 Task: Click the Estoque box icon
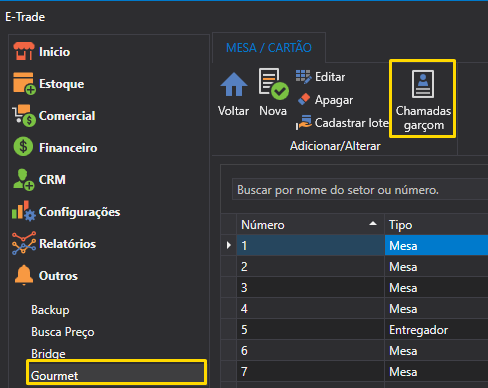(24, 83)
